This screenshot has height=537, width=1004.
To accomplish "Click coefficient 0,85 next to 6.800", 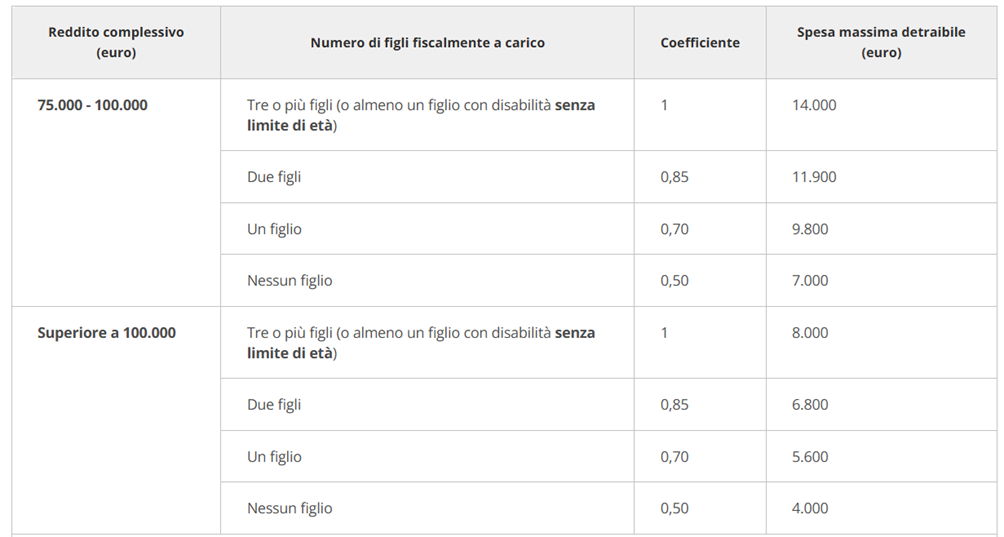I will coord(674,405).
